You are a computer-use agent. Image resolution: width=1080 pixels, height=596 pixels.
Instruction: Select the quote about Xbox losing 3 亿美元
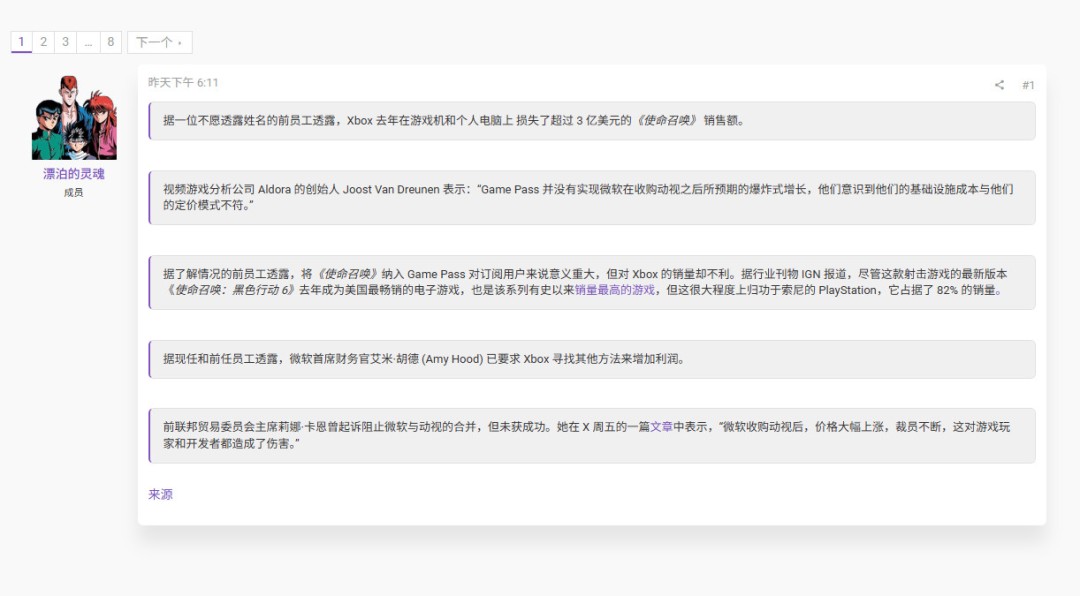pos(590,122)
